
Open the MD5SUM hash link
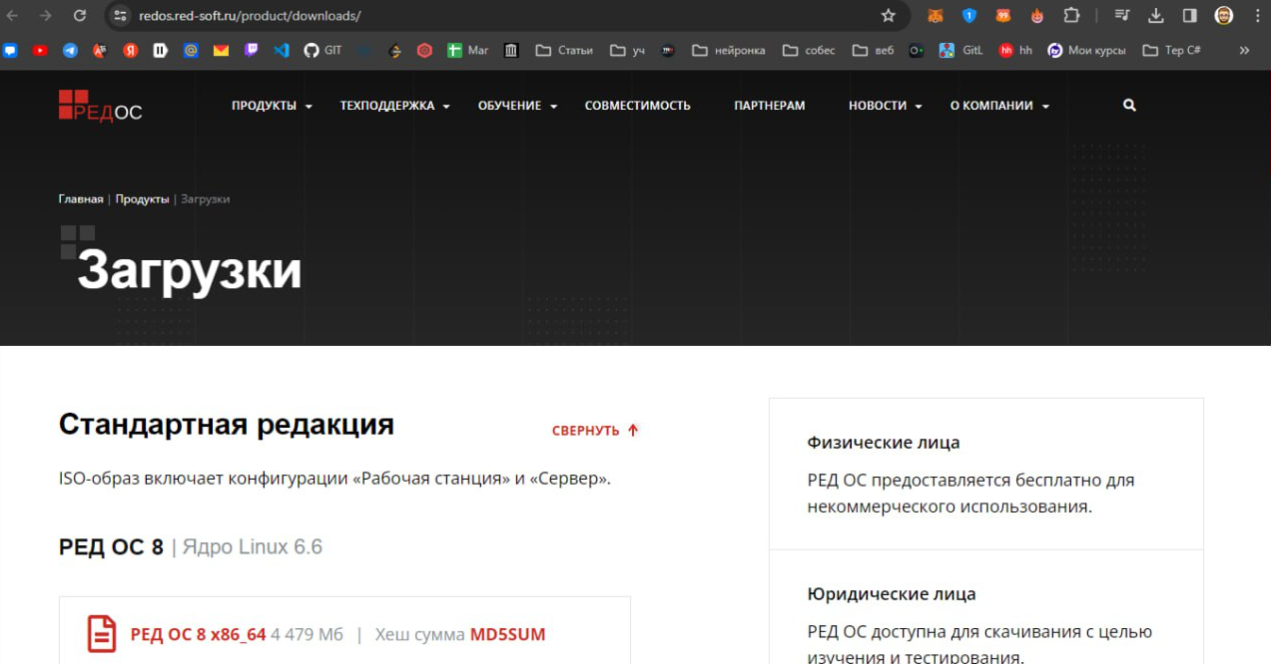tap(508, 635)
